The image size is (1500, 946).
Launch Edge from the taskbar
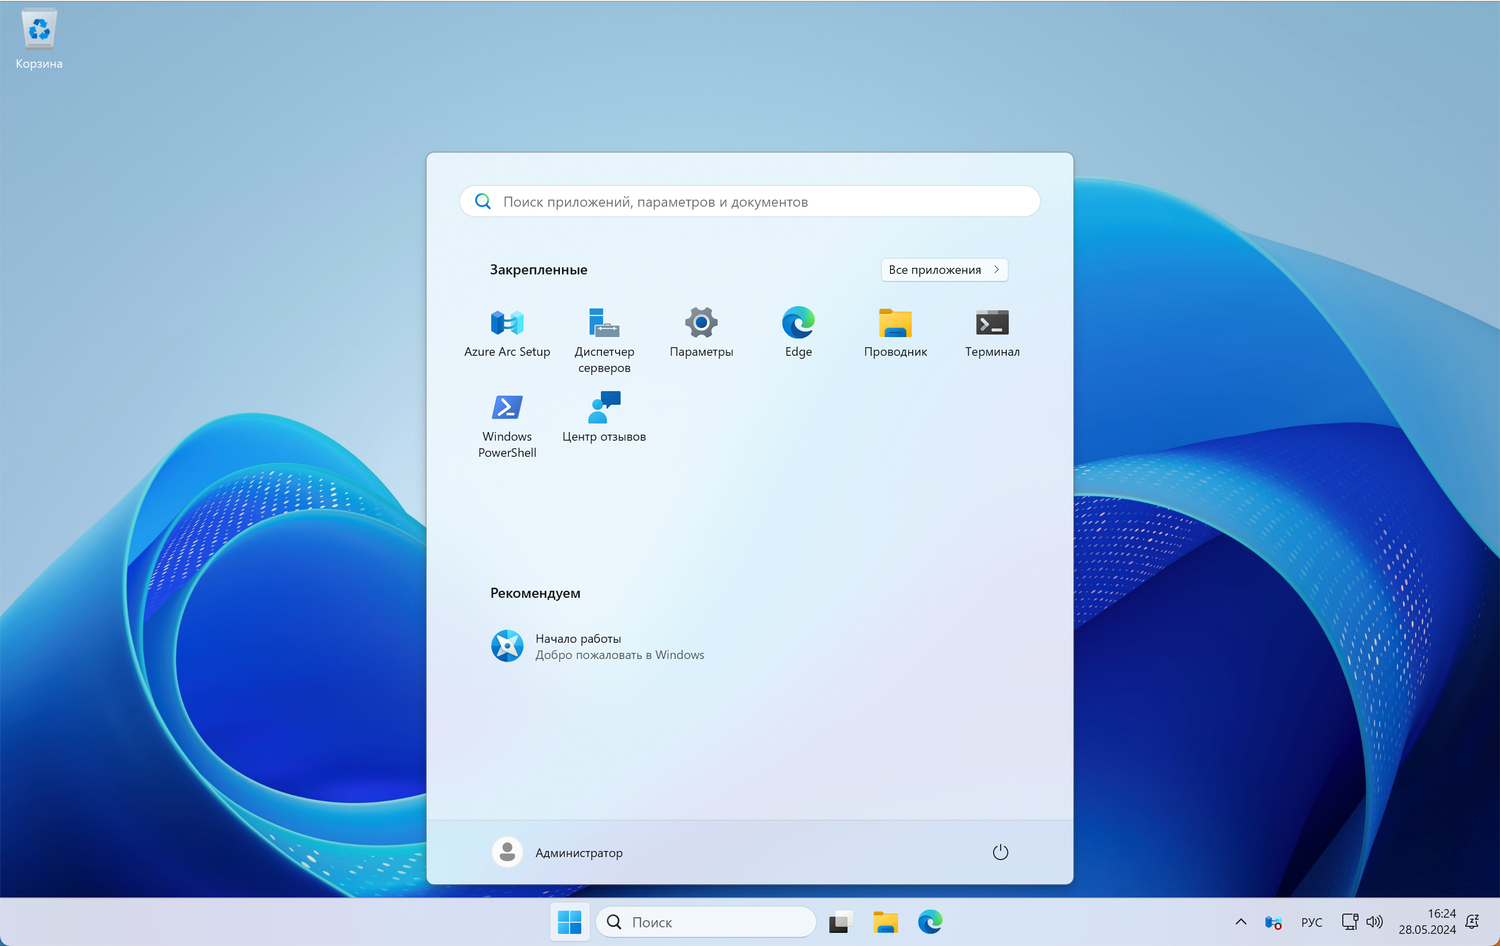tap(930, 922)
